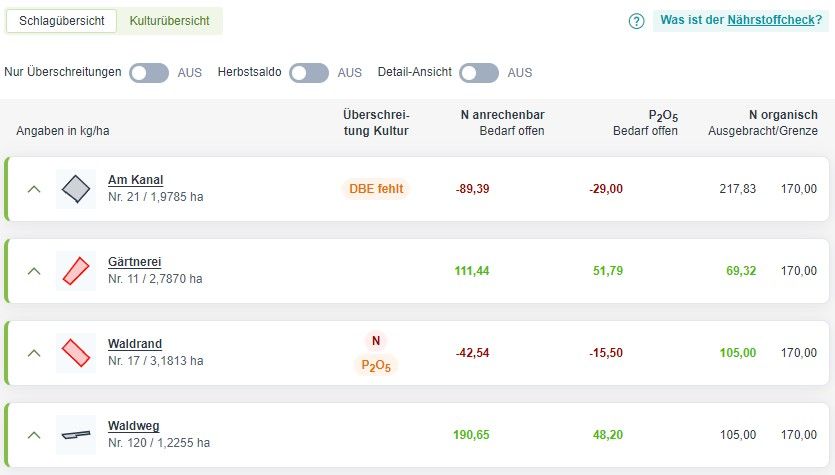Turn on the Detail-Ansicht switch
The image size is (835, 475).
click(x=479, y=73)
